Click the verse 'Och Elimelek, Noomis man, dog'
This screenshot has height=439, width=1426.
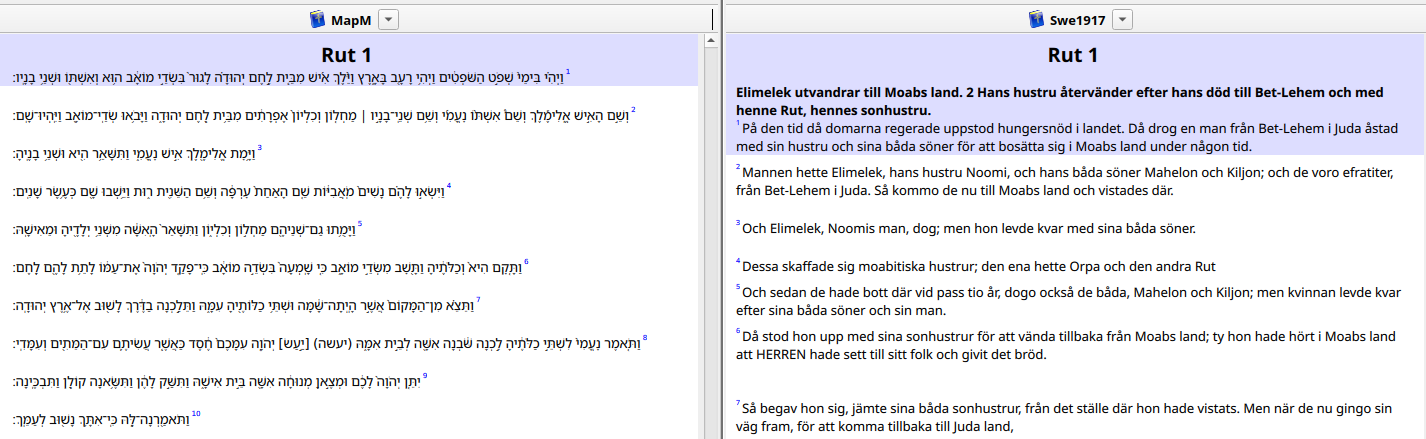[x=965, y=228]
